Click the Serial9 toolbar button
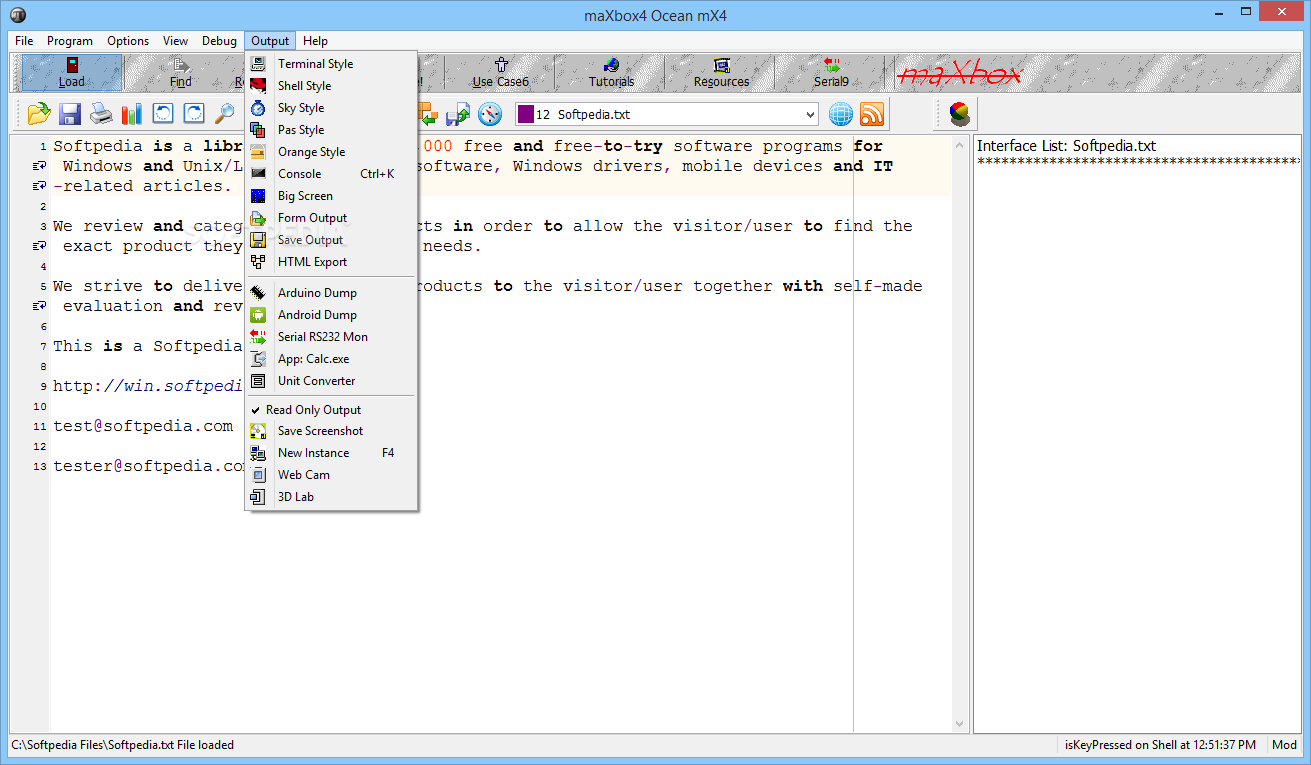This screenshot has width=1311, height=765. pyautogui.click(x=831, y=73)
